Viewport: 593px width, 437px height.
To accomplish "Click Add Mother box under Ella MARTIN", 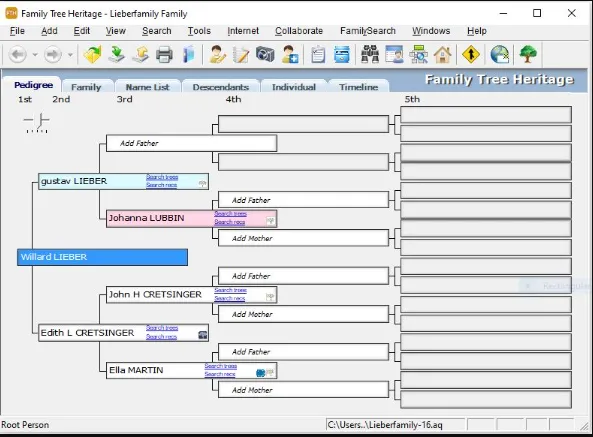I will (303, 390).
